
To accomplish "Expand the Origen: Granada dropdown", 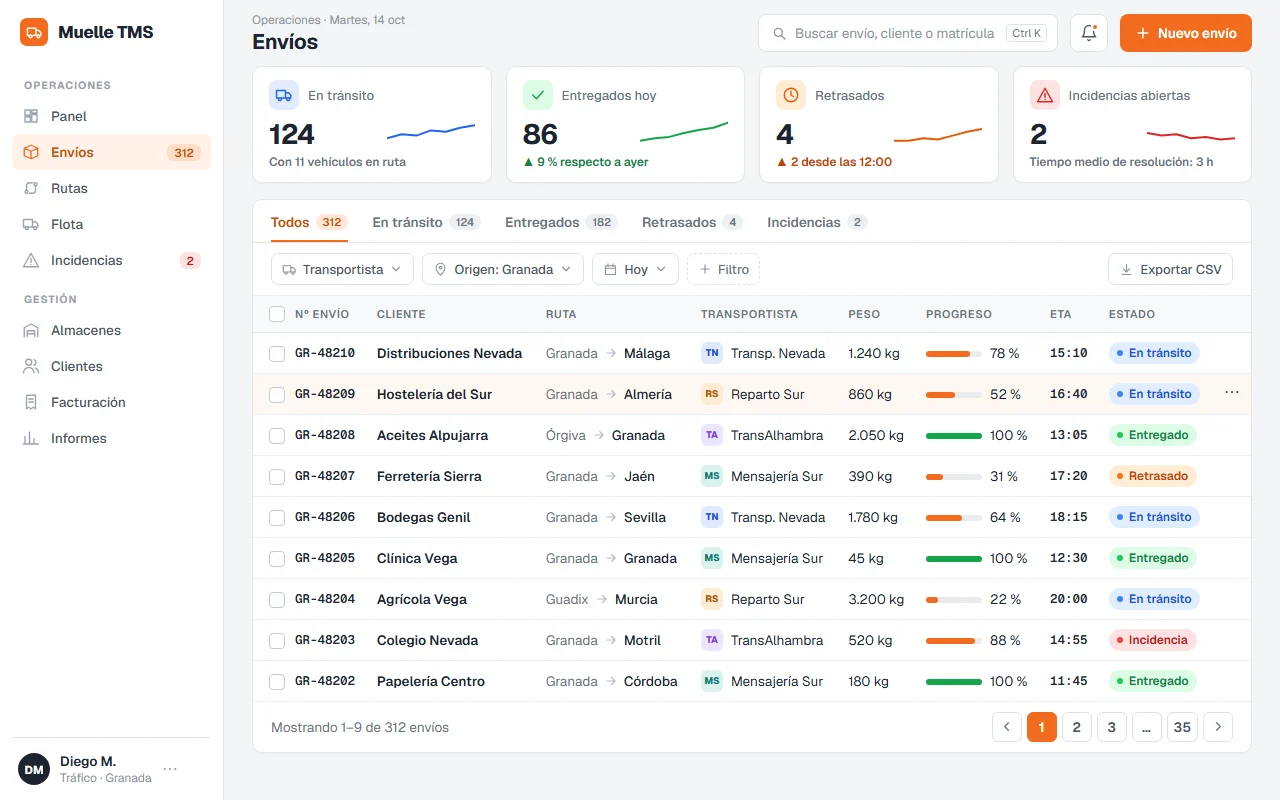I will [503, 269].
